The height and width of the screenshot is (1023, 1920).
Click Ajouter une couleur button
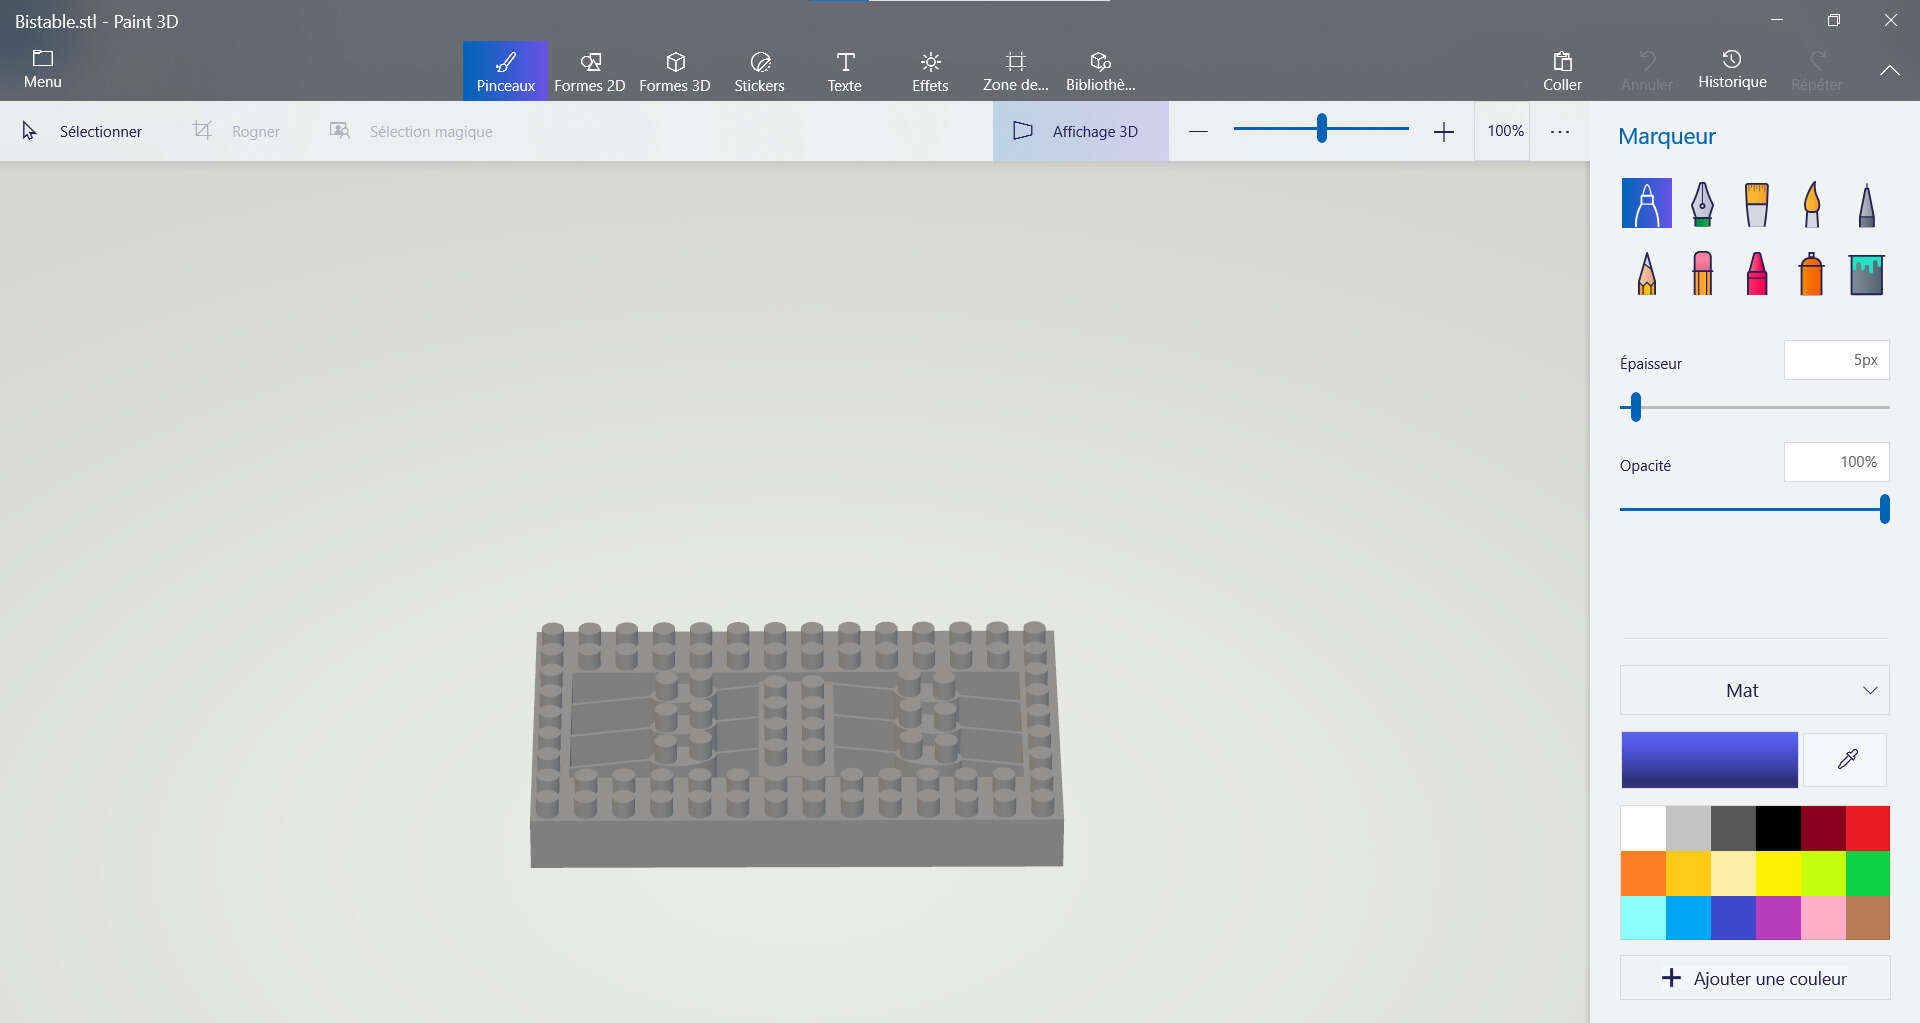(x=1754, y=978)
